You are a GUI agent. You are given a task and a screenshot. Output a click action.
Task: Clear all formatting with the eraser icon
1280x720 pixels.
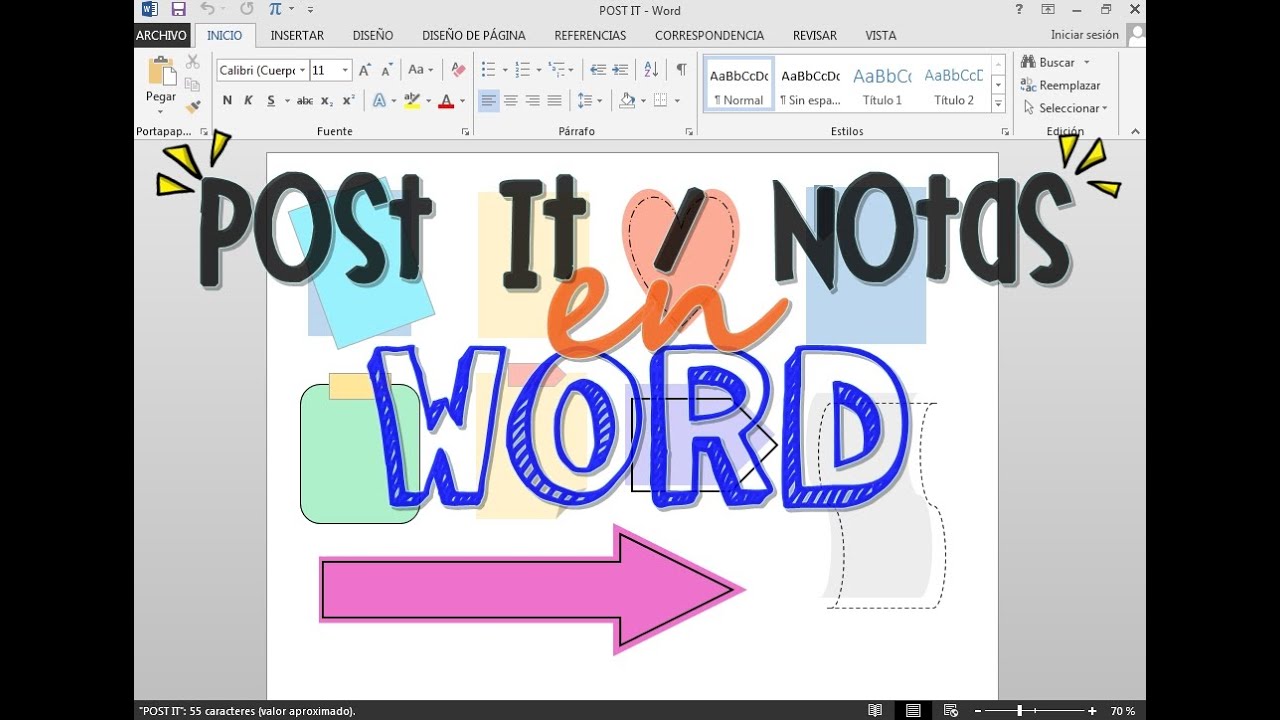coord(458,70)
